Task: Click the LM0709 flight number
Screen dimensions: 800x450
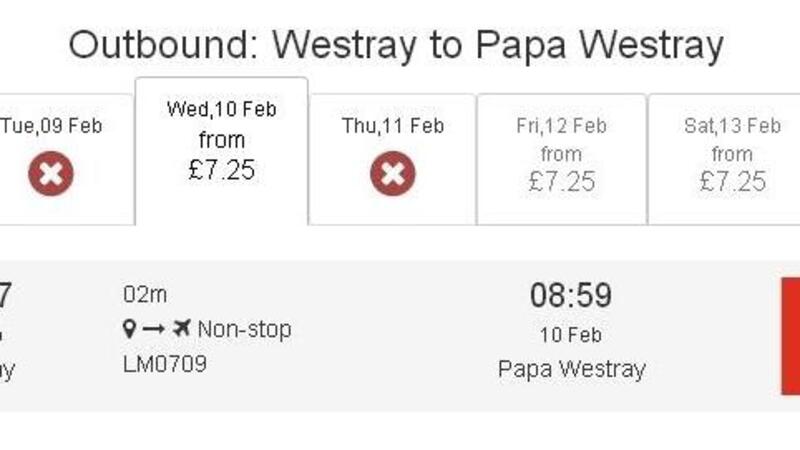Action: [x=165, y=364]
